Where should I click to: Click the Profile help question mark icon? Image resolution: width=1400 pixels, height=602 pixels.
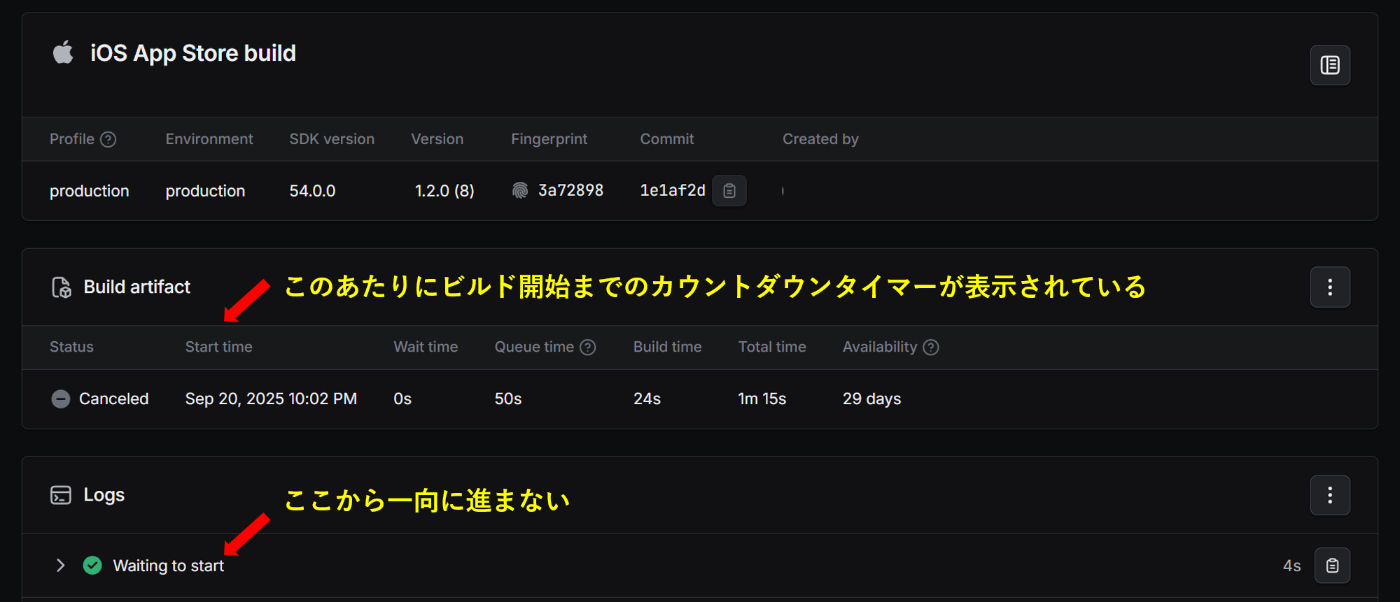pos(108,139)
